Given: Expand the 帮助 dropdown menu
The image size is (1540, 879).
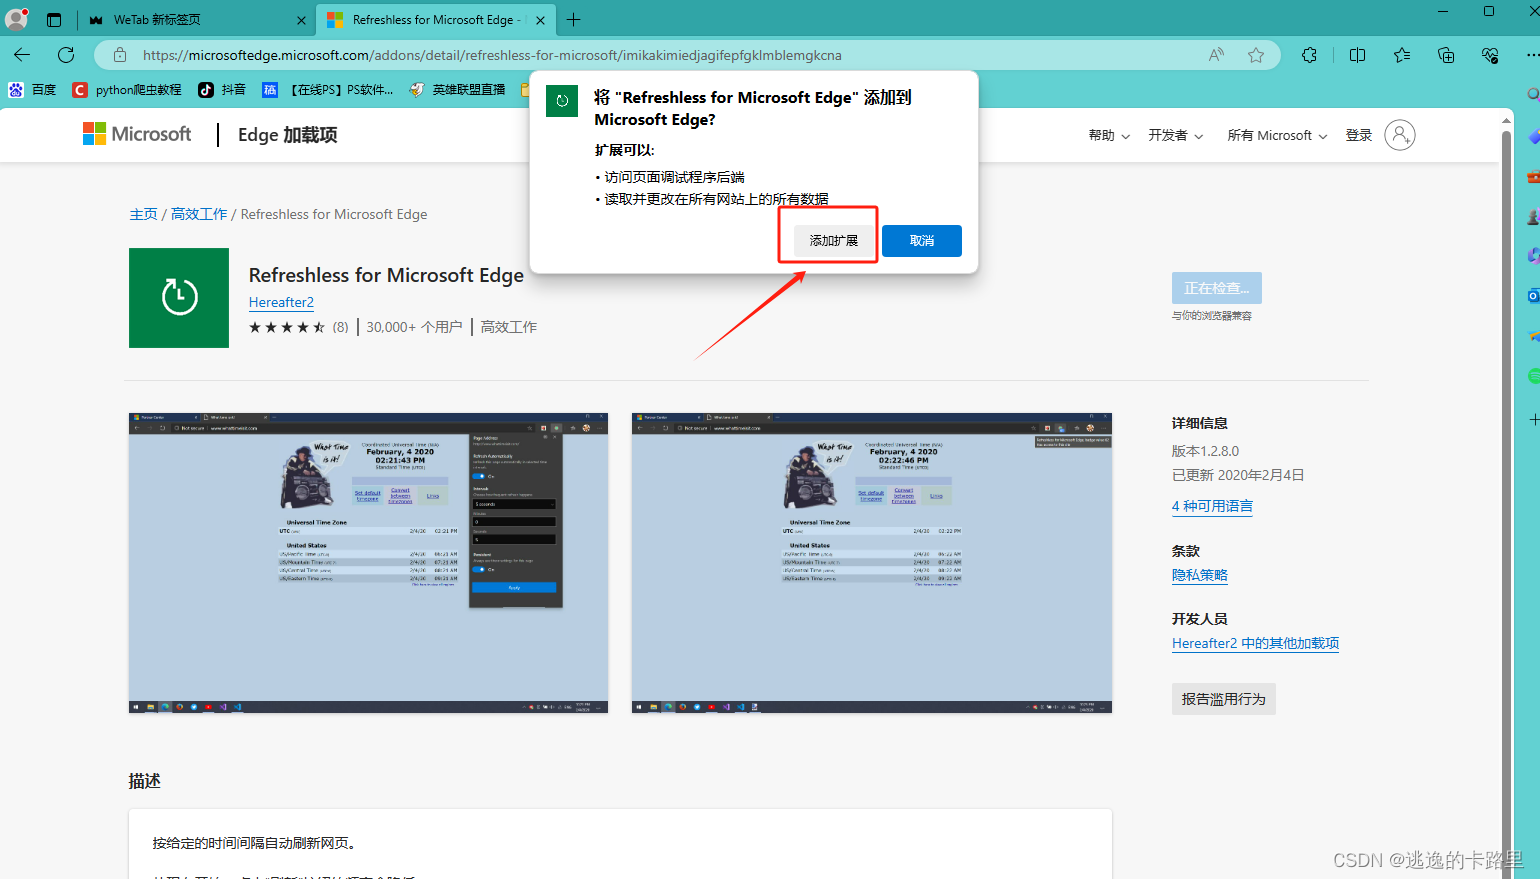Looking at the screenshot, I should point(1109,135).
